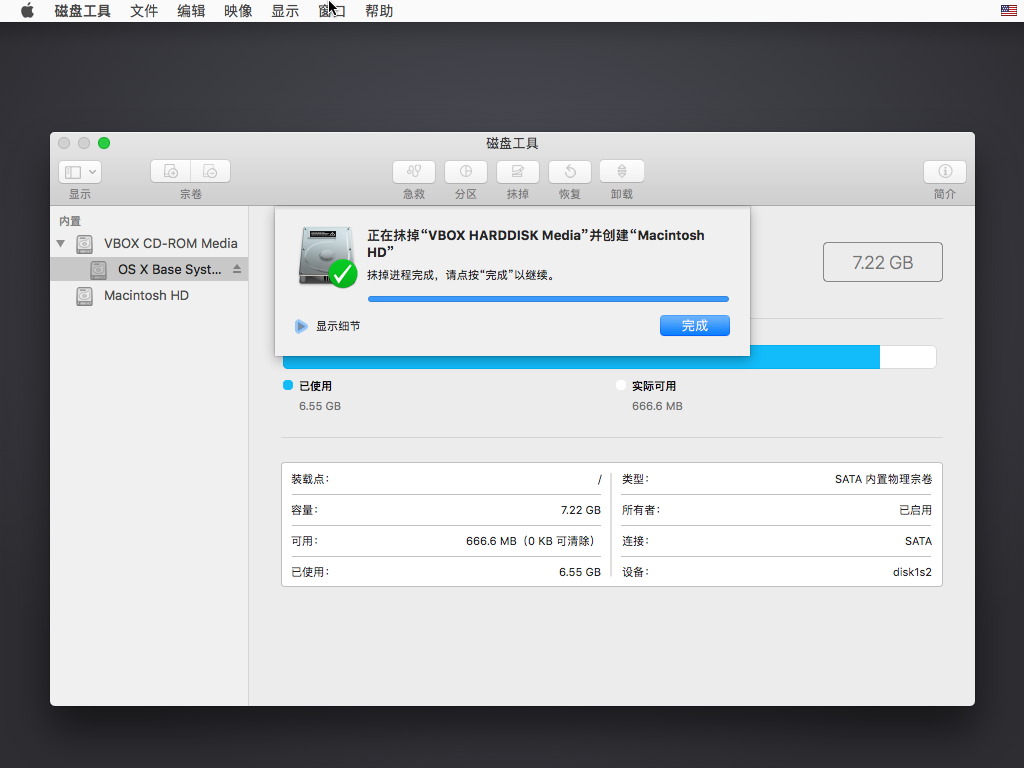Screen dimensions: 1024x768
Task: Collapse the VBOX CD-ROM Media tree
Action: point(61,244)
